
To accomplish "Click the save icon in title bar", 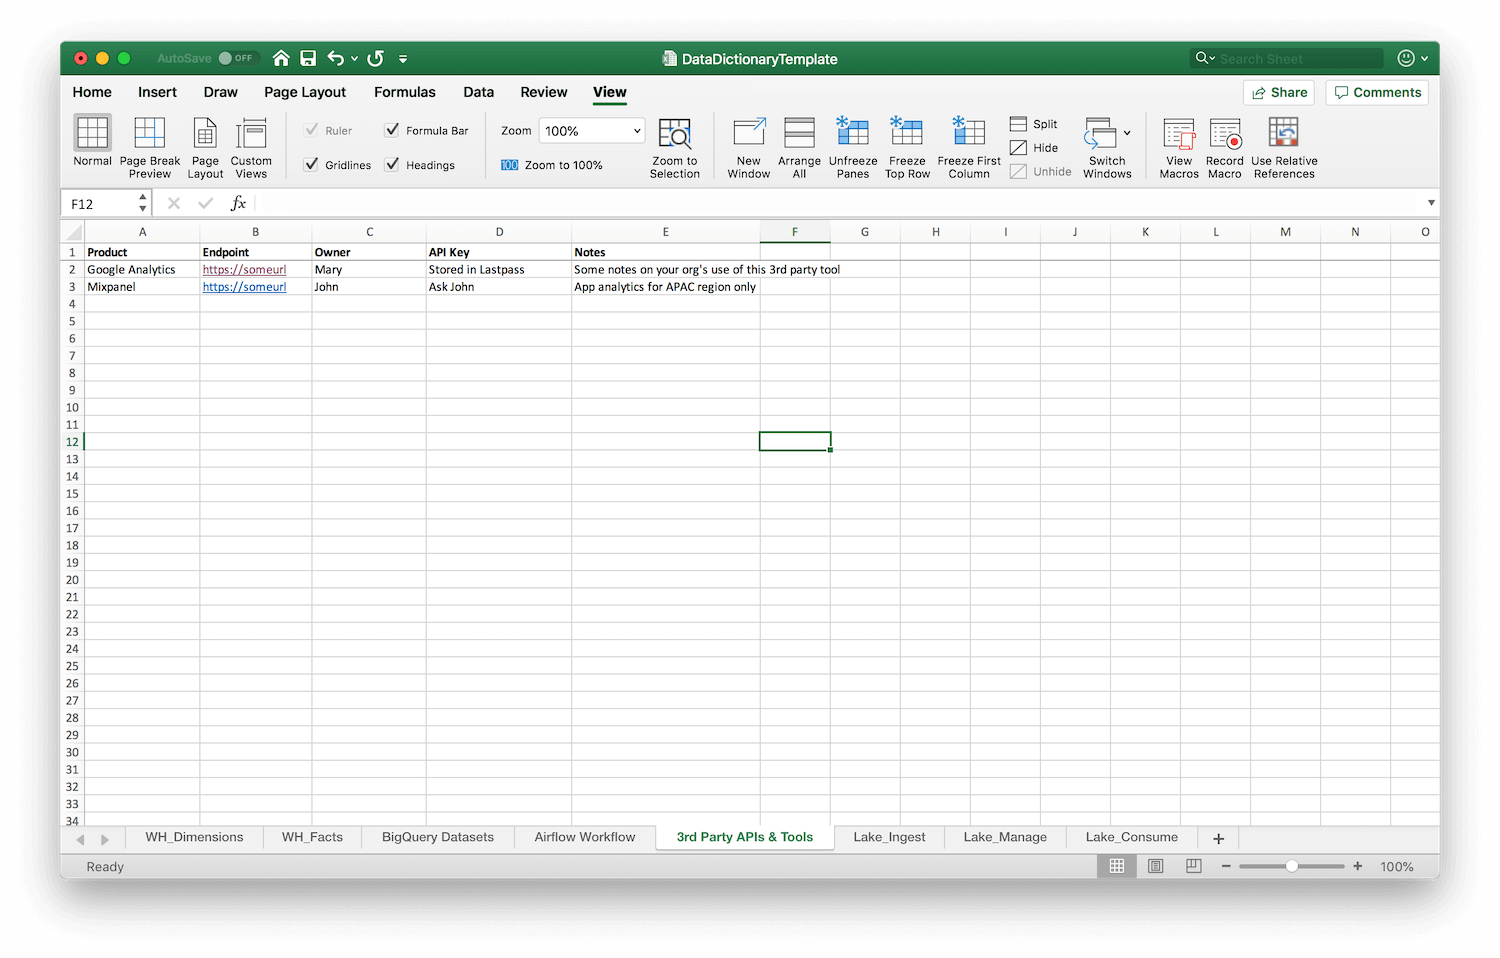I will pyautogui.click(x=308, y=59).
